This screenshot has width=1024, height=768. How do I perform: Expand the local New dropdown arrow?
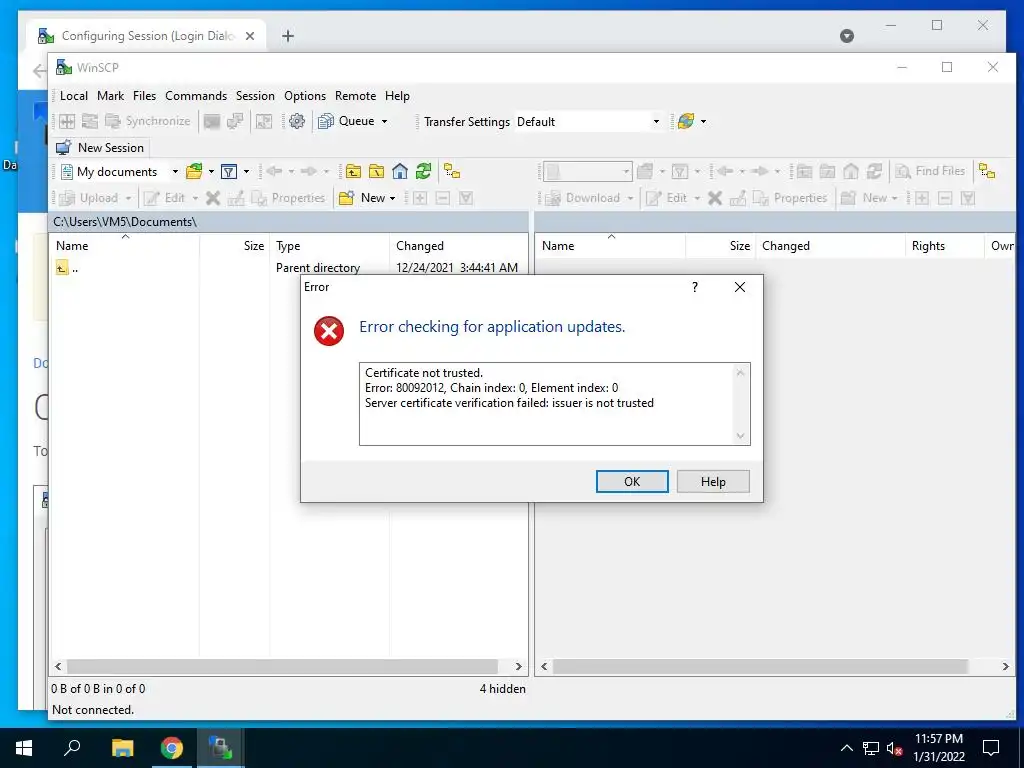pos(392,198)
